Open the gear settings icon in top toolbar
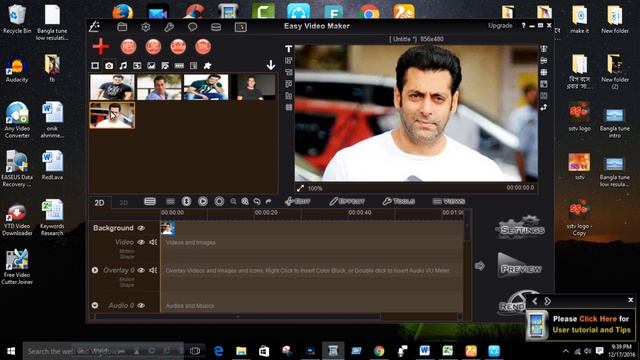 click(x=146, y=27)
